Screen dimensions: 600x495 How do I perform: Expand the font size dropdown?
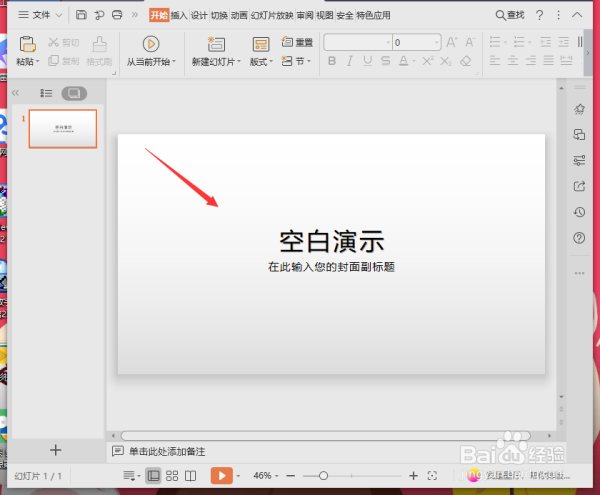click(x=436, y=42)
